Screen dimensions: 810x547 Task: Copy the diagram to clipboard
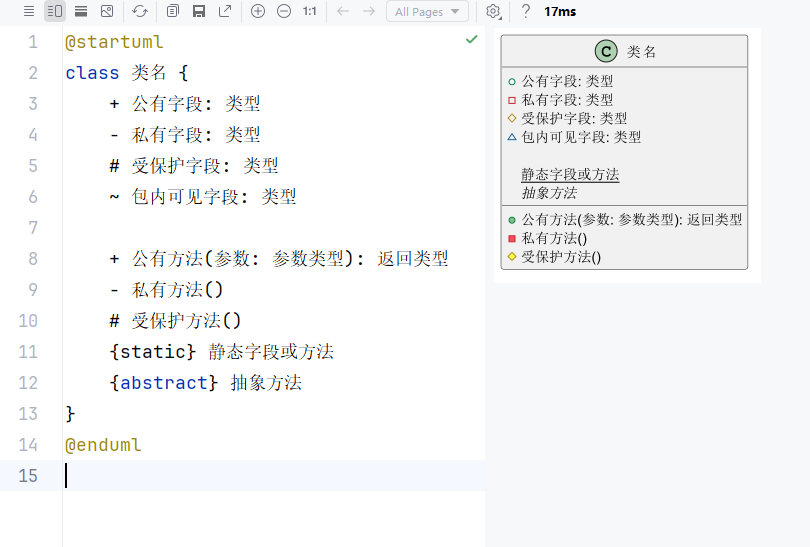click(x=173, y=11)
